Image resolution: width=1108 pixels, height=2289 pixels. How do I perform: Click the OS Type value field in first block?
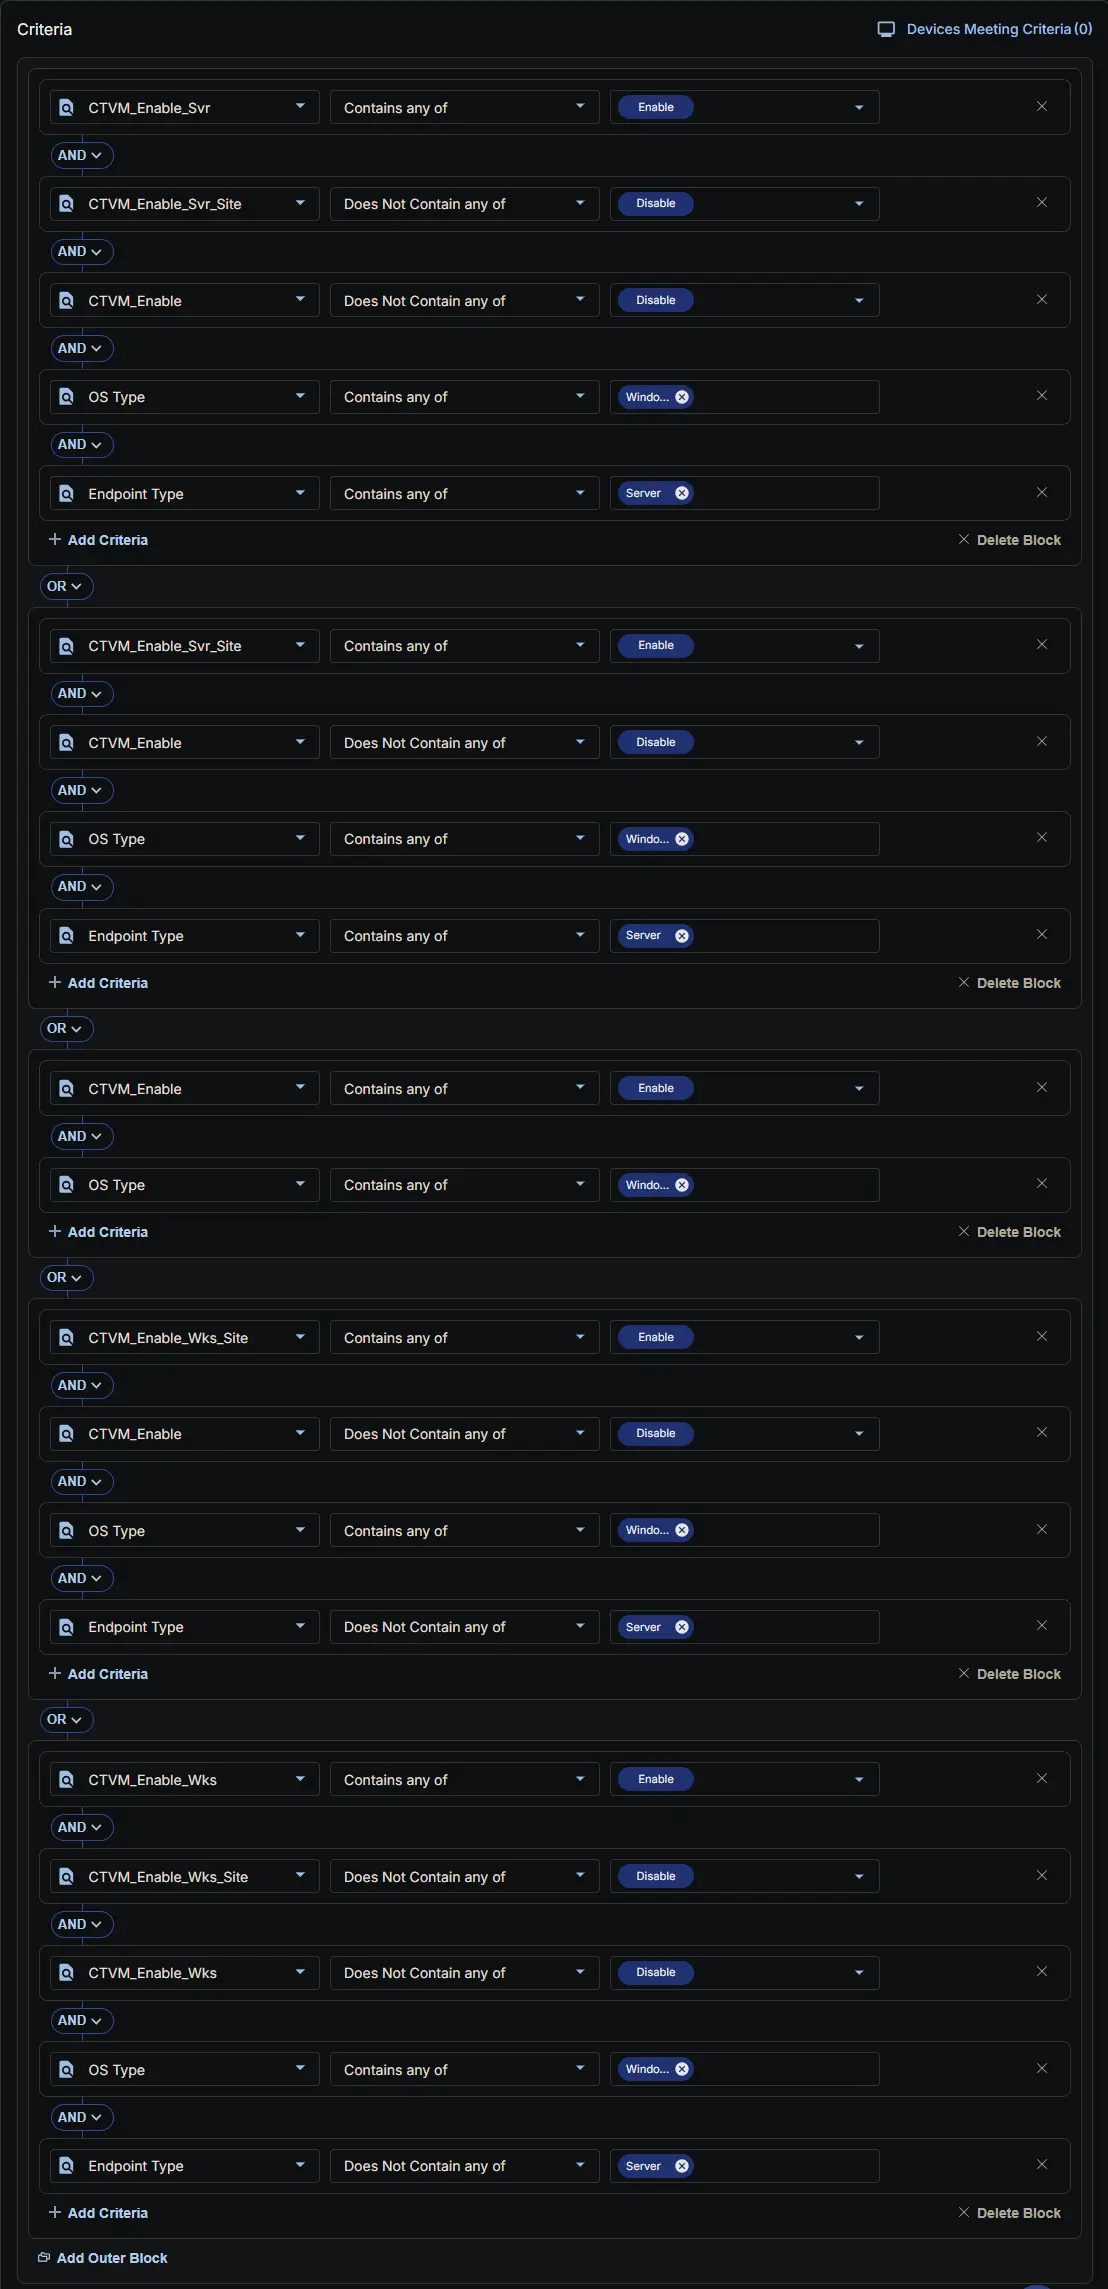745,397
